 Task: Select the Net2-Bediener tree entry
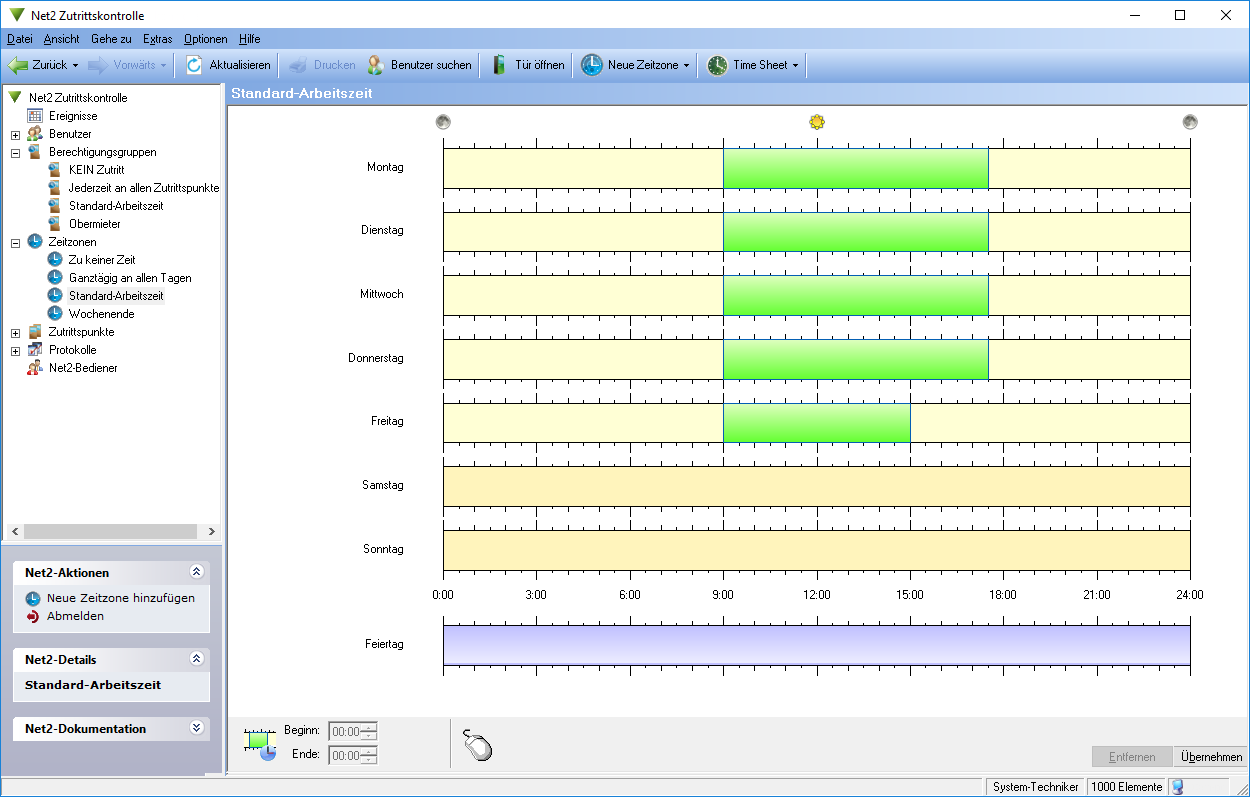click(82, 368)
